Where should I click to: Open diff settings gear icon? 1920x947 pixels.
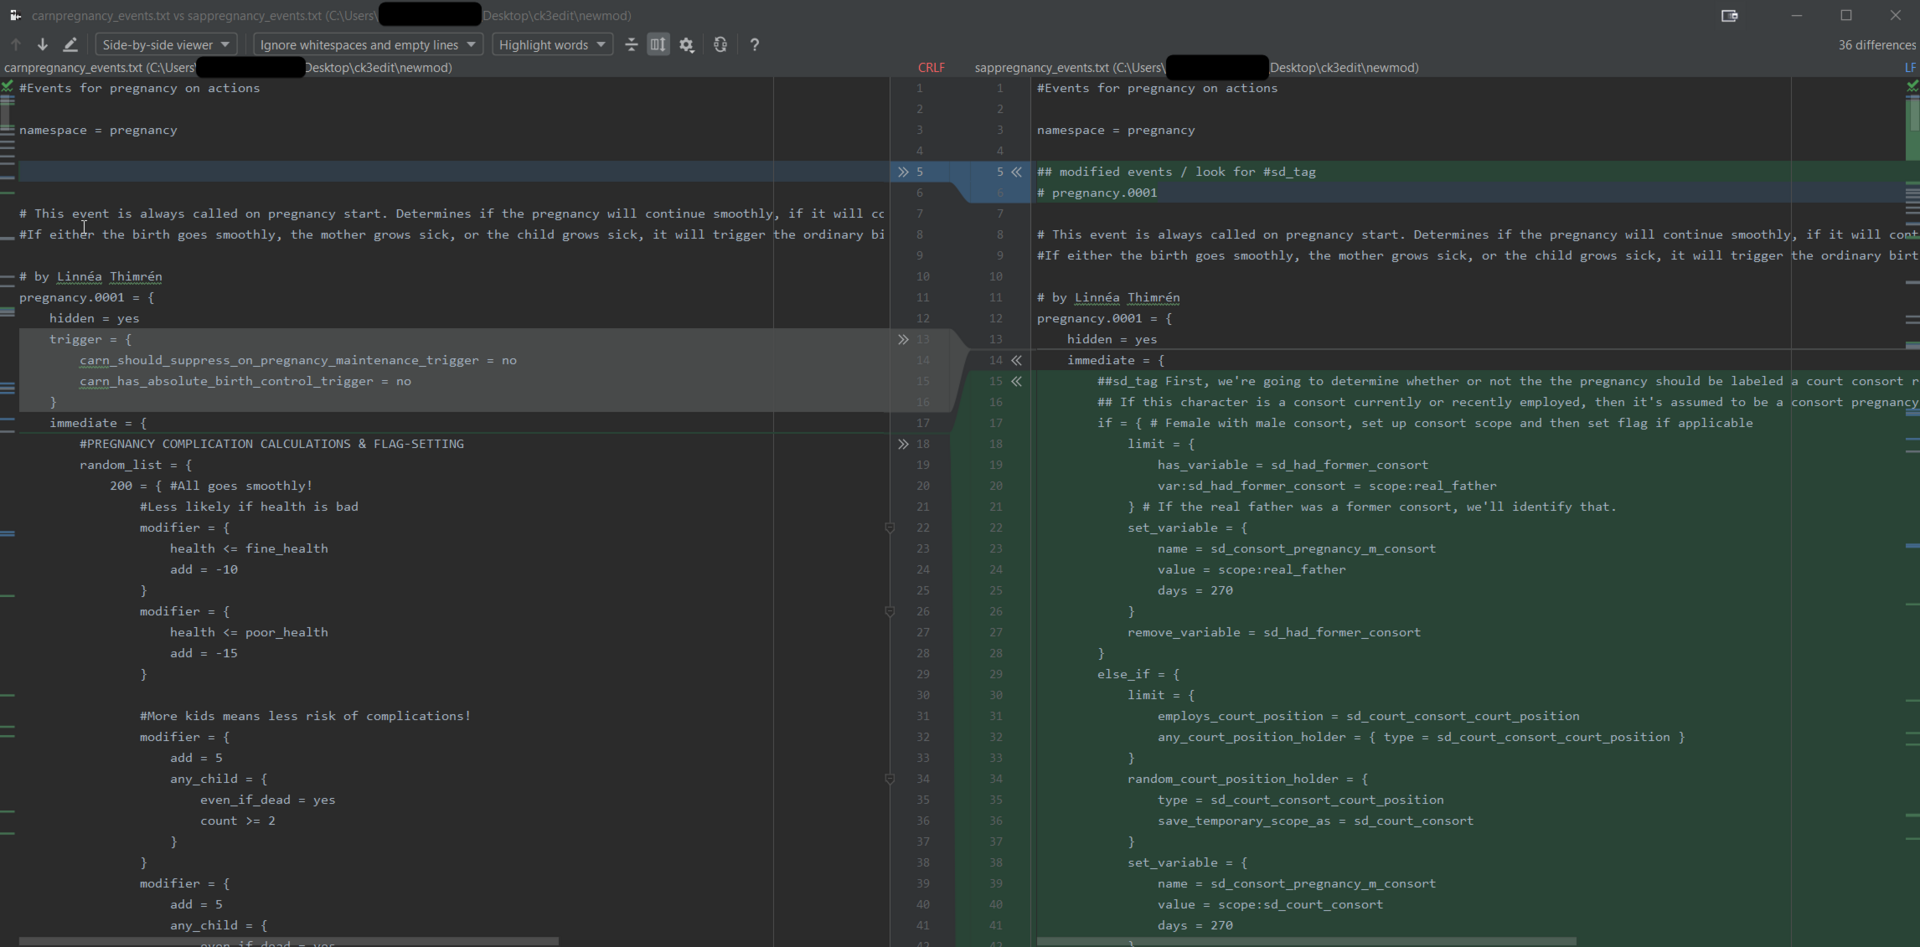click(687, 44)
